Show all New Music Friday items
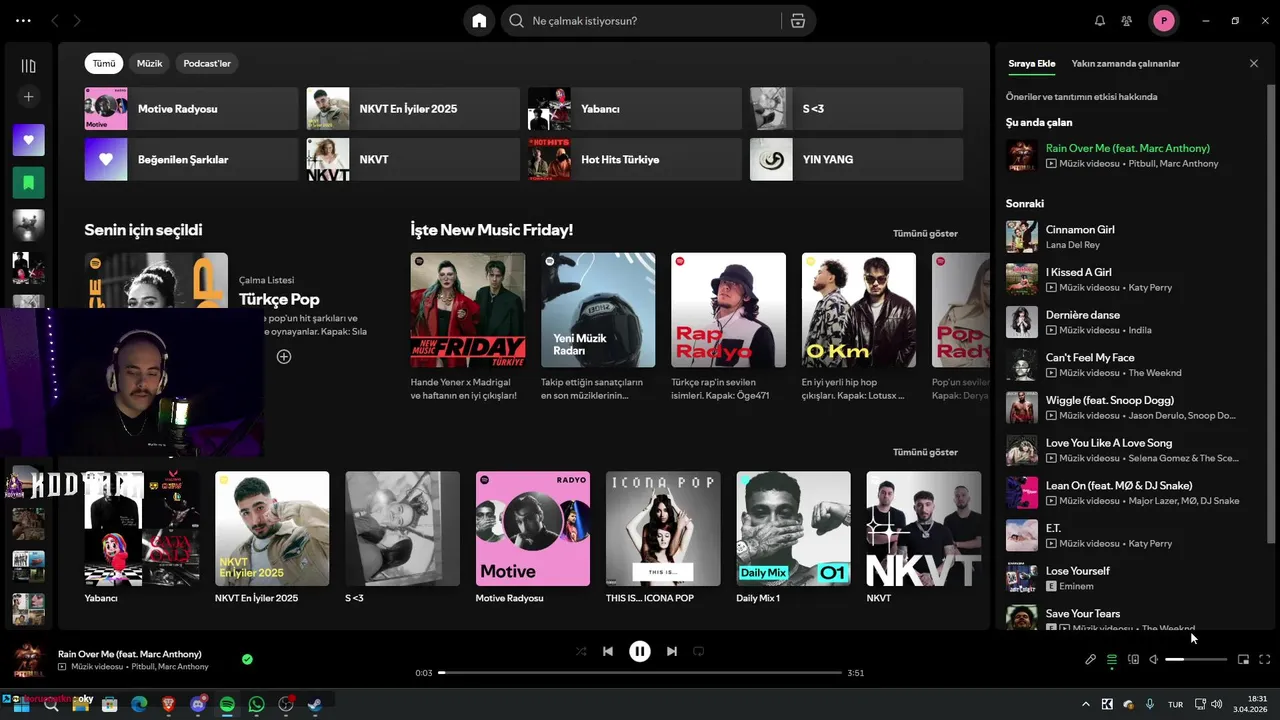1280x720 pixels. (925, 233)
